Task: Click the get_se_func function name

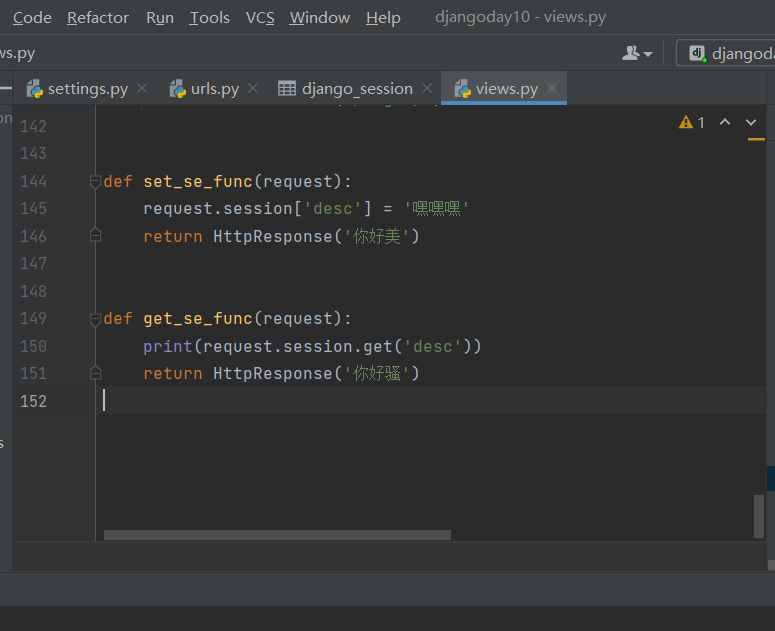Action: tap(198, 318)
